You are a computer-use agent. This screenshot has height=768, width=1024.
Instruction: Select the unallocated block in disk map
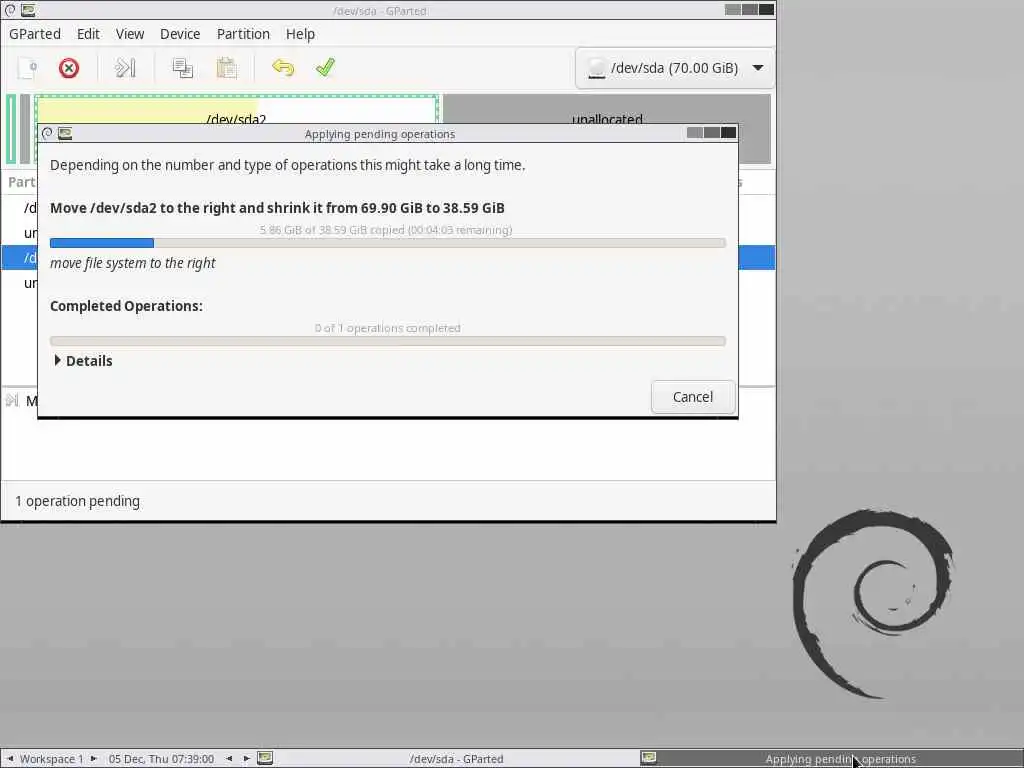pyautogui.click(x=607, y=110)
